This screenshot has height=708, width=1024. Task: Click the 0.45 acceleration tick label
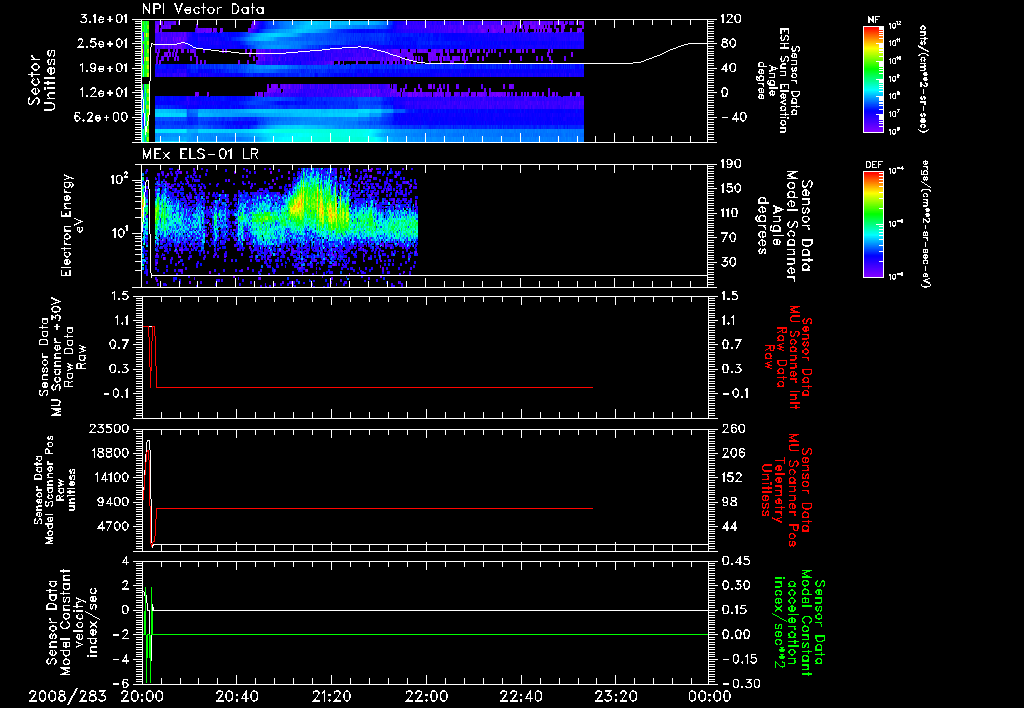pos(735,561)
